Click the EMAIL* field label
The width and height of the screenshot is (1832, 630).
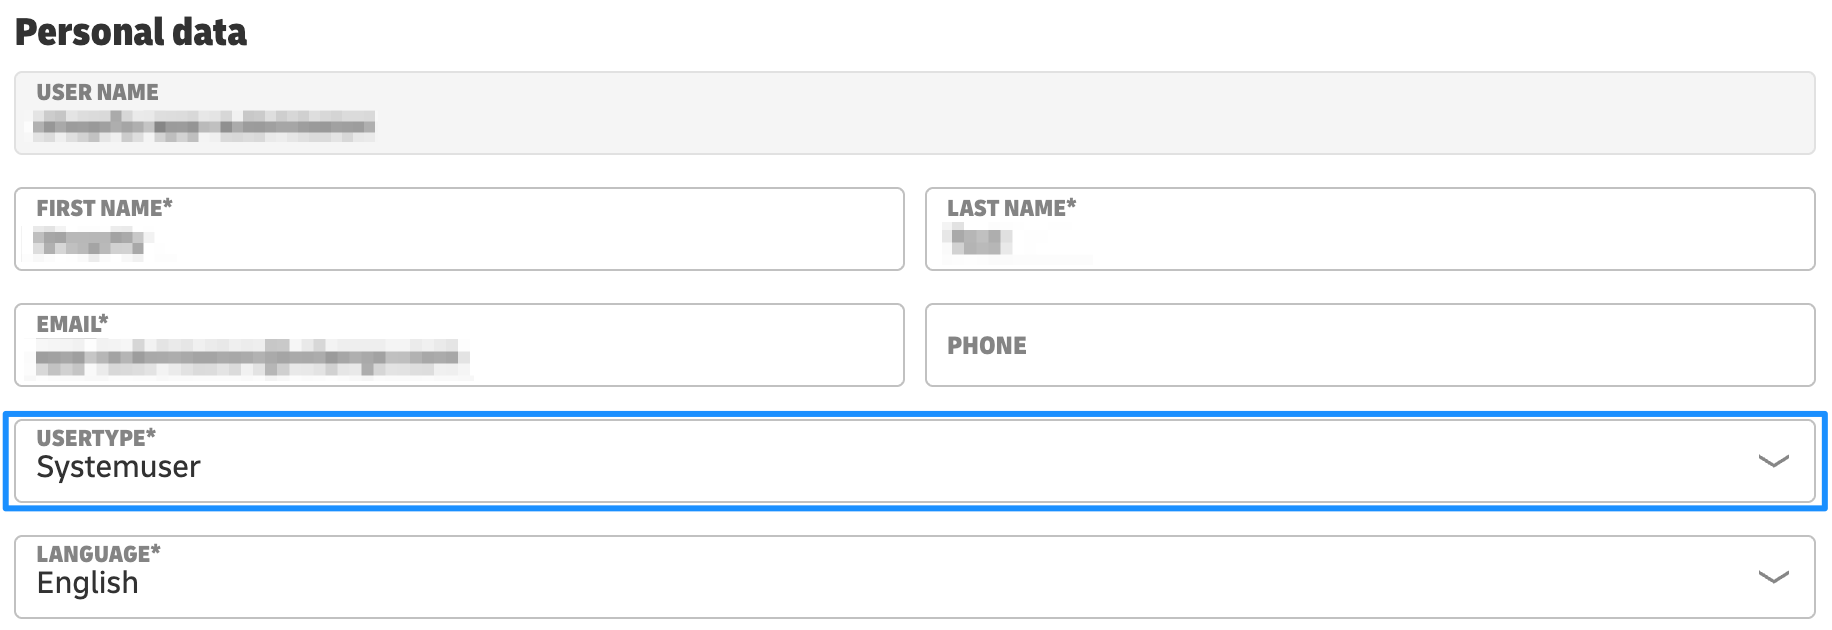click(x=72, y=324)
